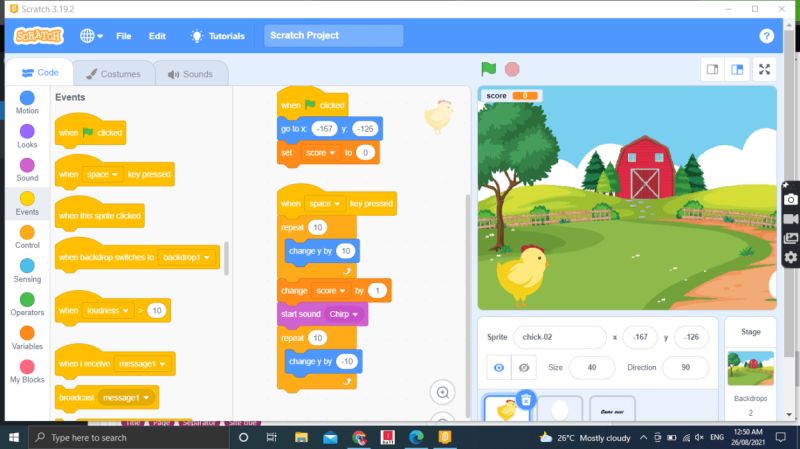Image resolution: width=800 pixels, height=449 pixels.
Task: Switch to the Code tab
Action: tap(40, 72)
